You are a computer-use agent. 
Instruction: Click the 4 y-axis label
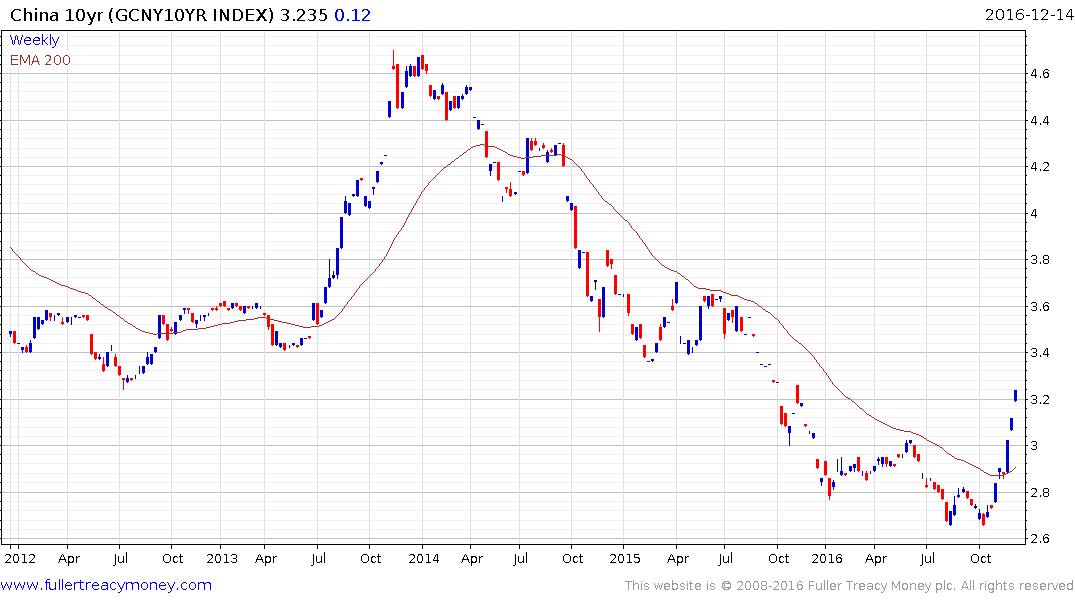(1034, 213)
